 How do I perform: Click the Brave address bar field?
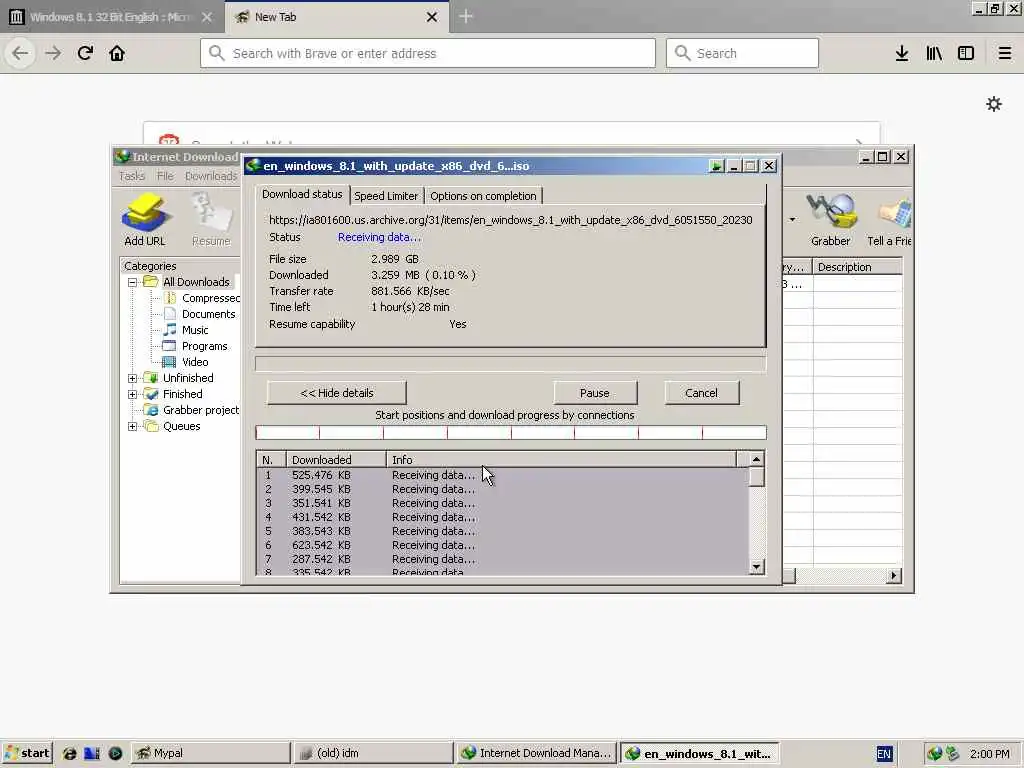(x=428, y=53)
